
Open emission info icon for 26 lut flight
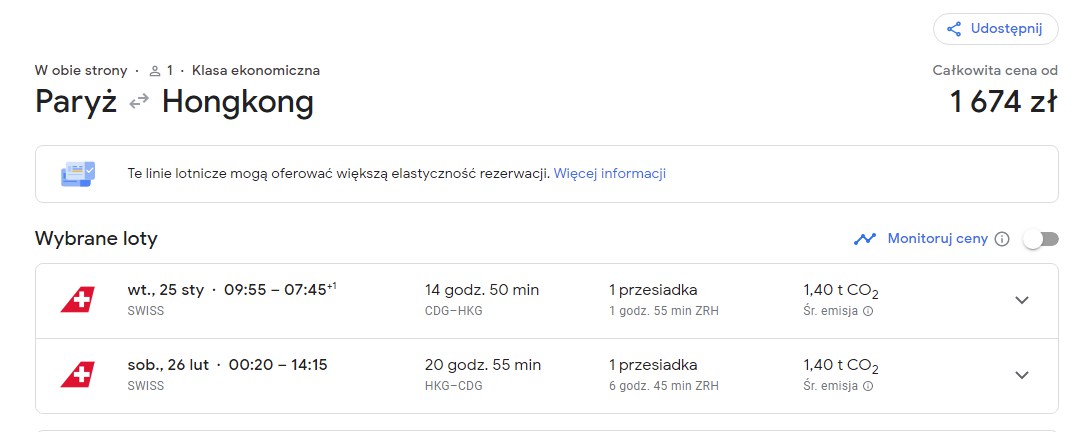868,386
